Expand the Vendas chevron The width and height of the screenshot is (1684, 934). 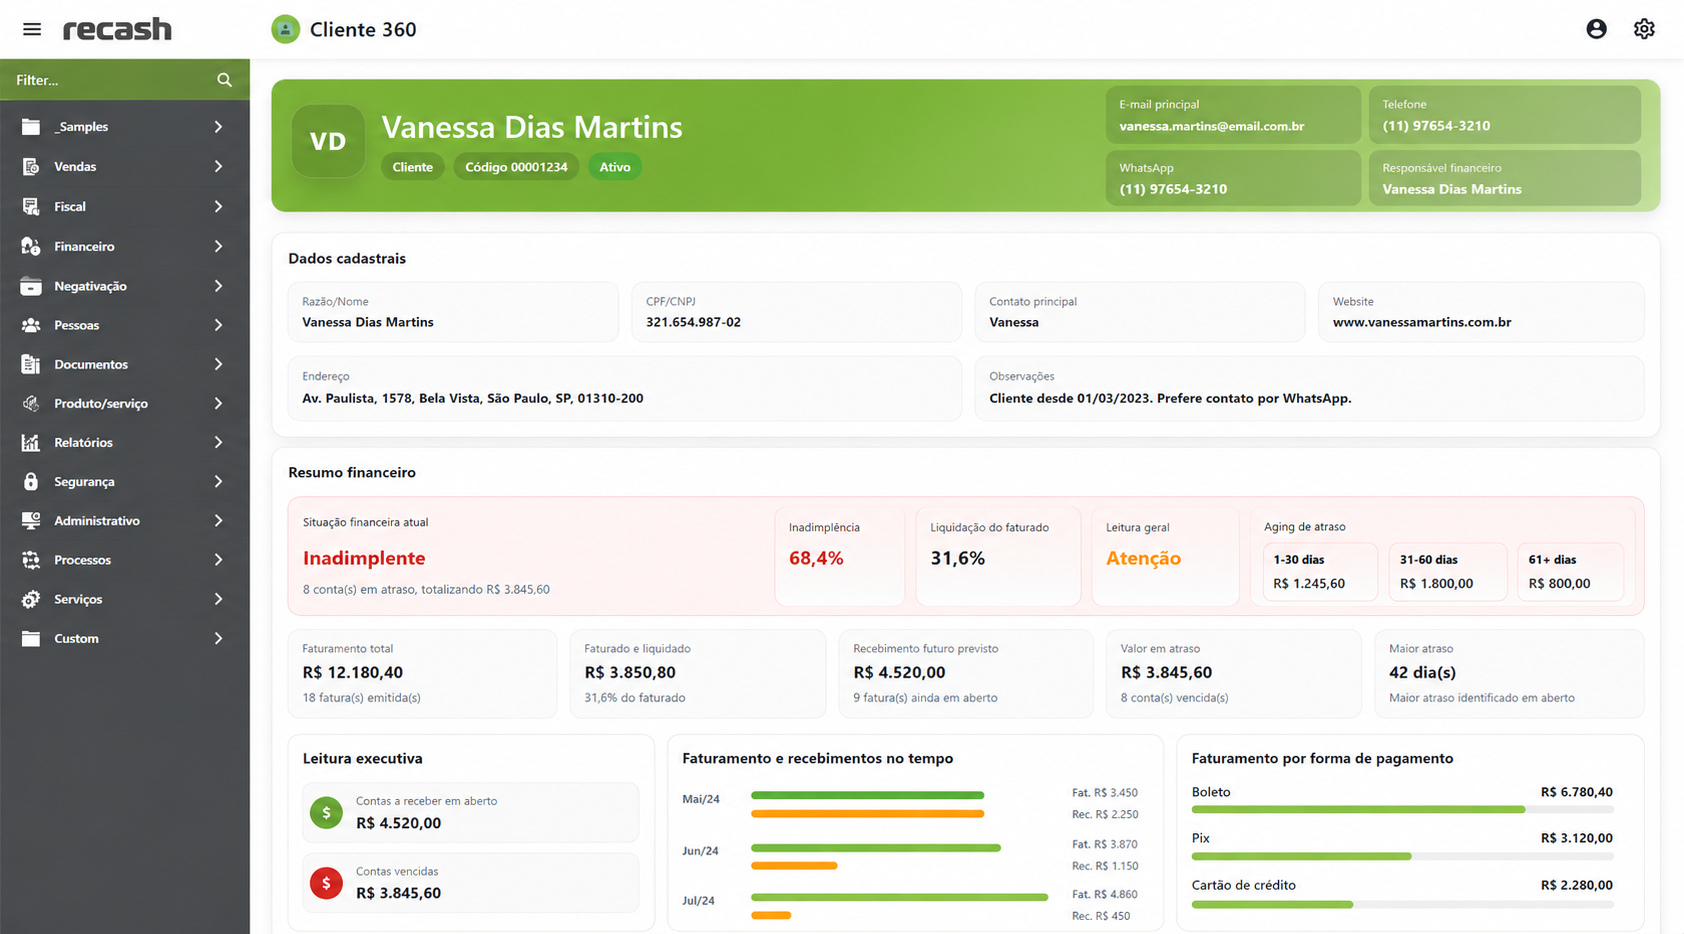pos(218,167)
